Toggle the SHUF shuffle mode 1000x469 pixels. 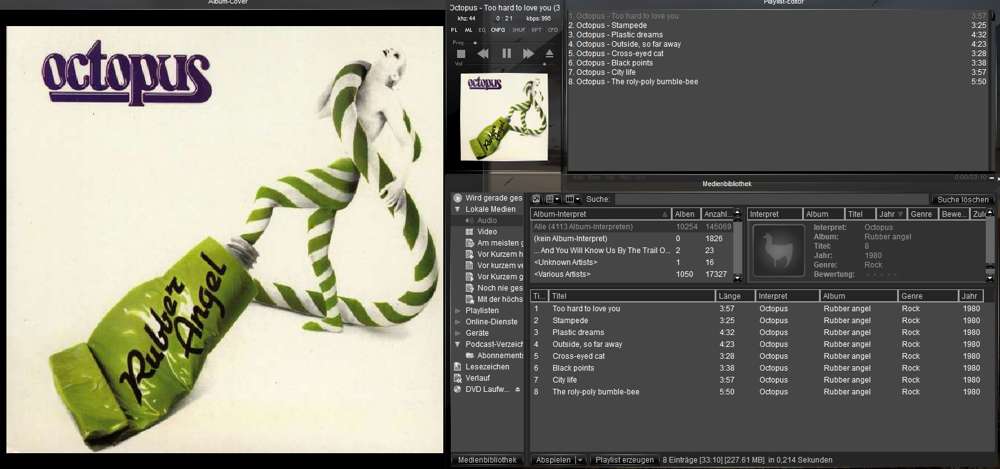[x=517, y=30]
